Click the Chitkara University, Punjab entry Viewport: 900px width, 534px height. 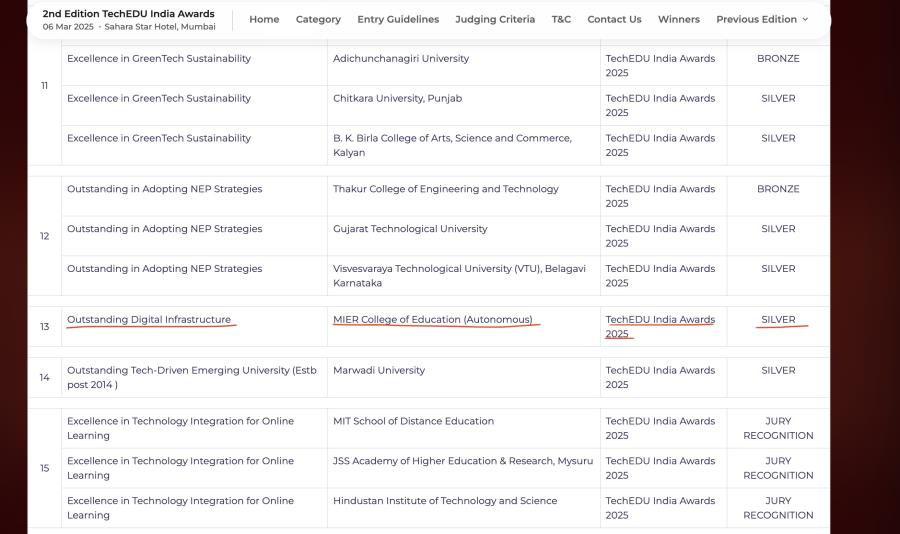464,106
